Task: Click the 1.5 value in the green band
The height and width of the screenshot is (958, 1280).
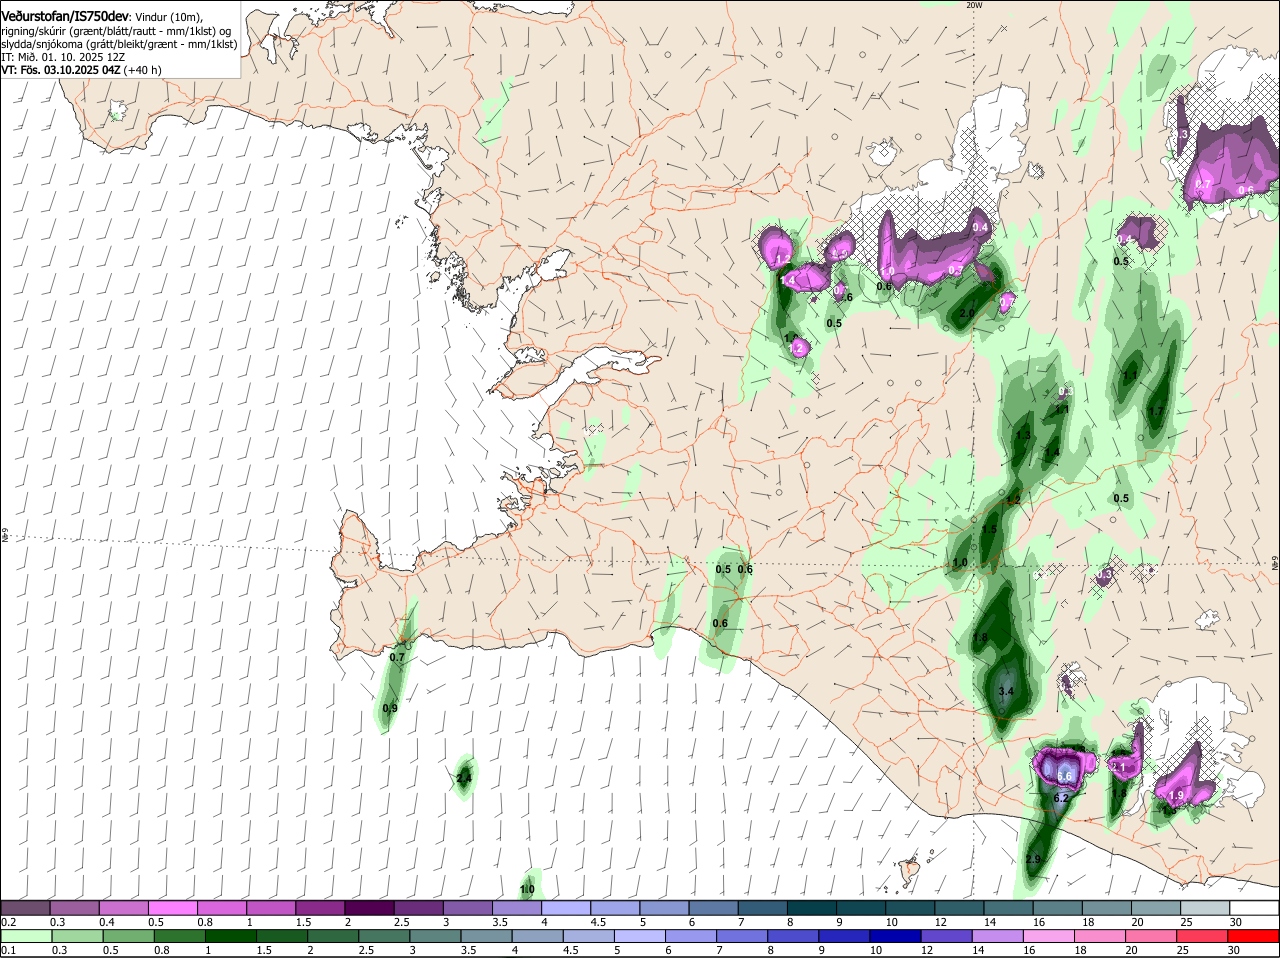Action: pyautogui.click(x=989, y=530)
